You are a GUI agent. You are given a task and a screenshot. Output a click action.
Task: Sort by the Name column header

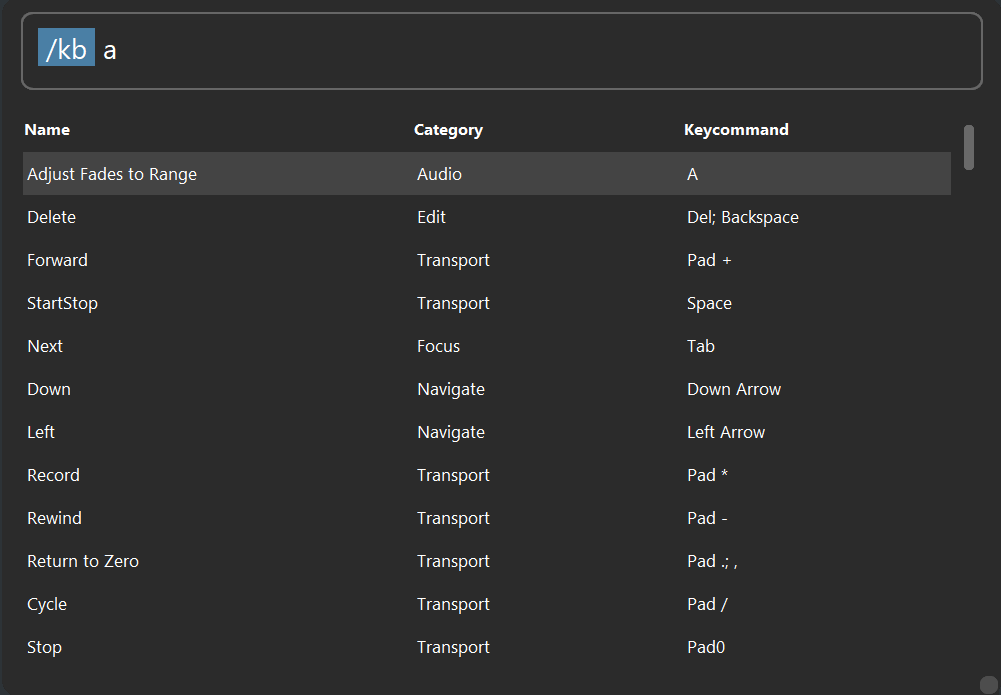(47, 130)
